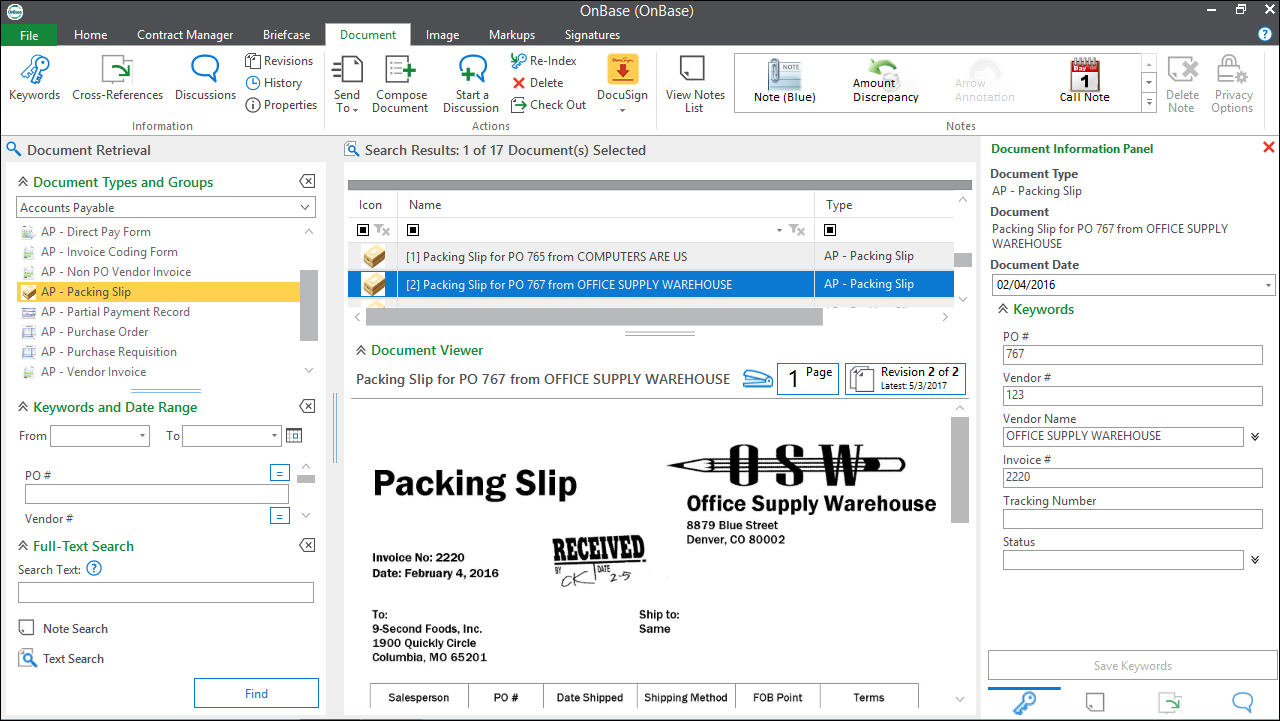Add an Amount Discrepancy note

(x=885, y=82)
